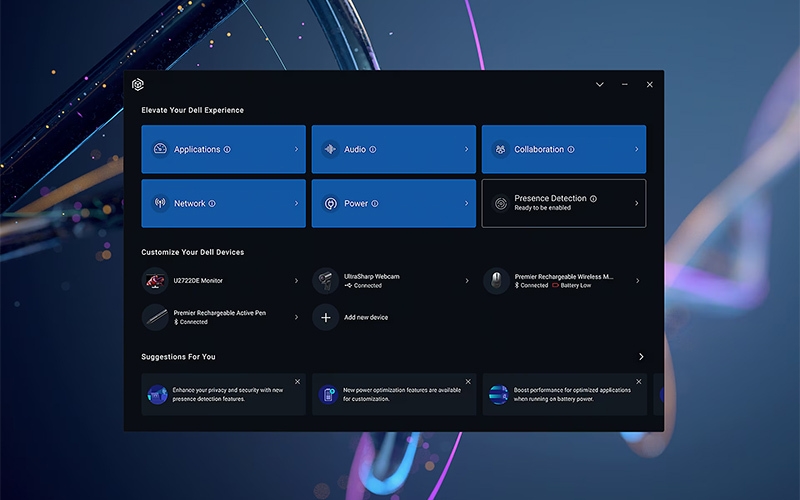Click the Add new device plus icon

pos(325,317)
